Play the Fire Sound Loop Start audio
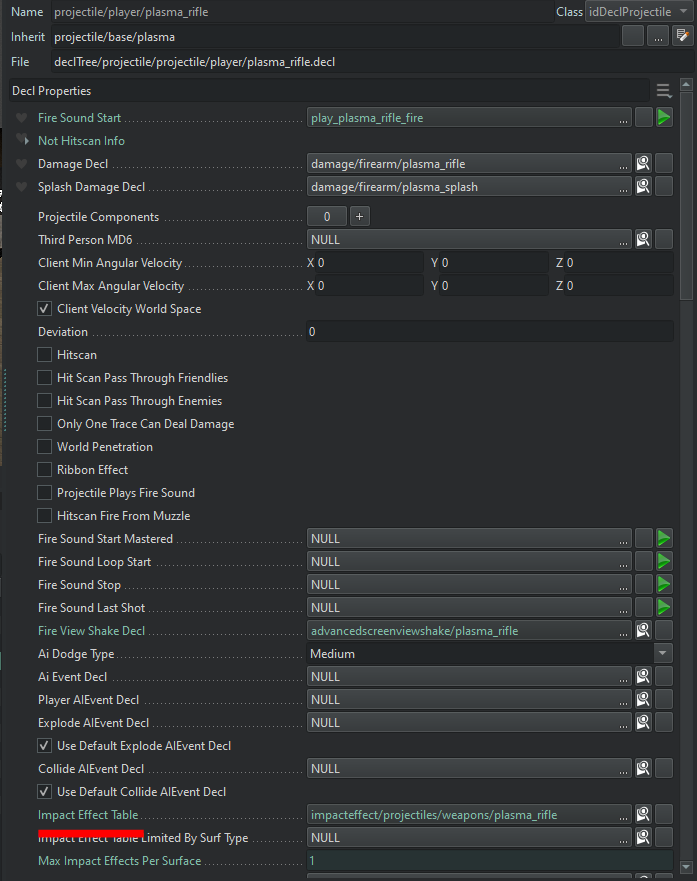 coord(664,561)
